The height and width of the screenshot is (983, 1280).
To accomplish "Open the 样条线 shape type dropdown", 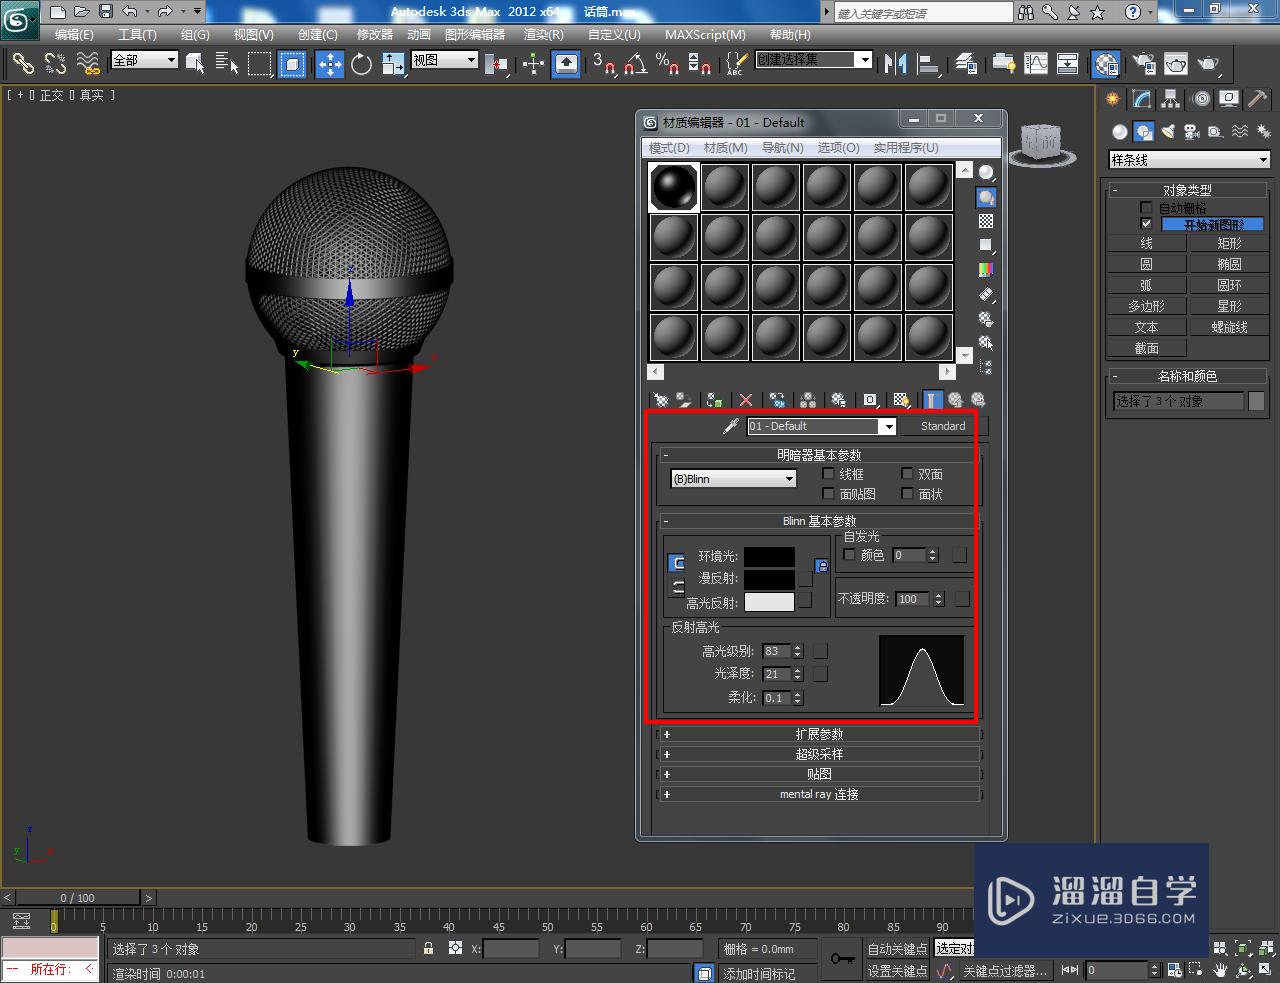I will tap(1189, 160).
